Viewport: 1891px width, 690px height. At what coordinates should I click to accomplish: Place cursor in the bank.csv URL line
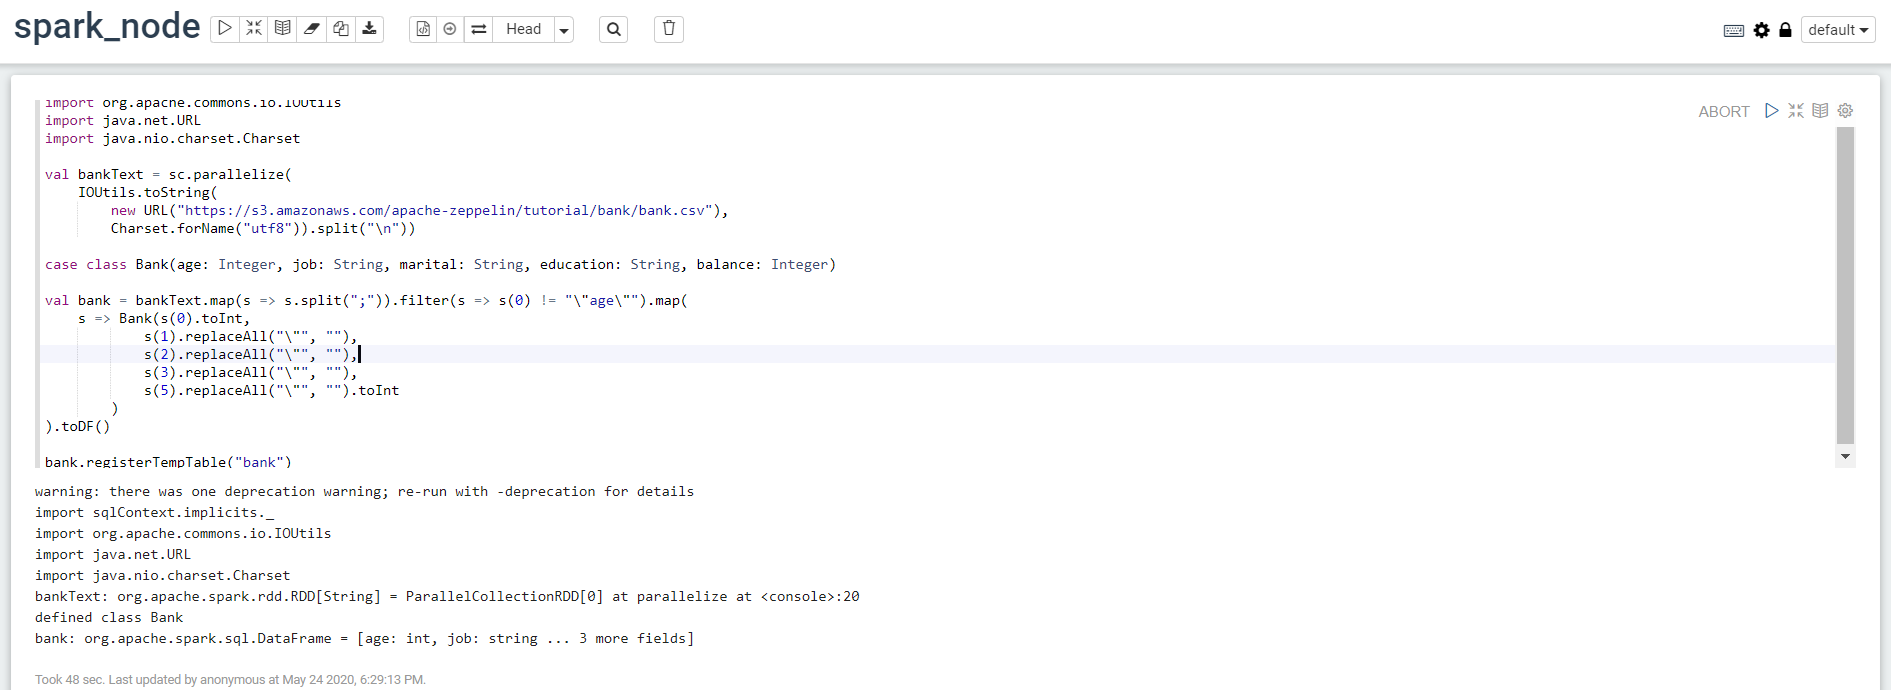click(420, 211)
